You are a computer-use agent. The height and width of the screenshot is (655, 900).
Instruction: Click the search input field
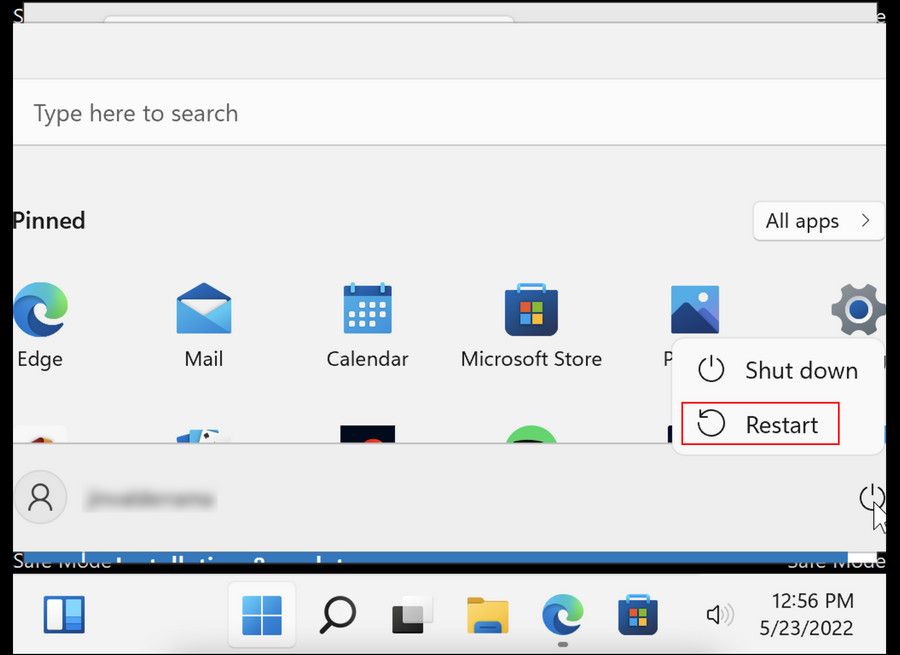coord(300,113)
